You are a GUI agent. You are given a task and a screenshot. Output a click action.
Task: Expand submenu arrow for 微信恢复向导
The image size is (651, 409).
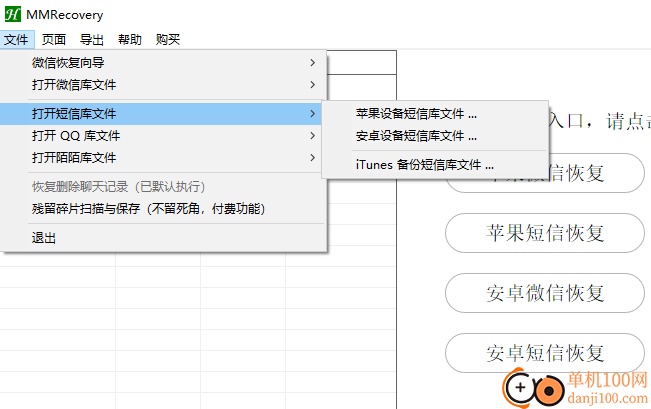(313, 63)
